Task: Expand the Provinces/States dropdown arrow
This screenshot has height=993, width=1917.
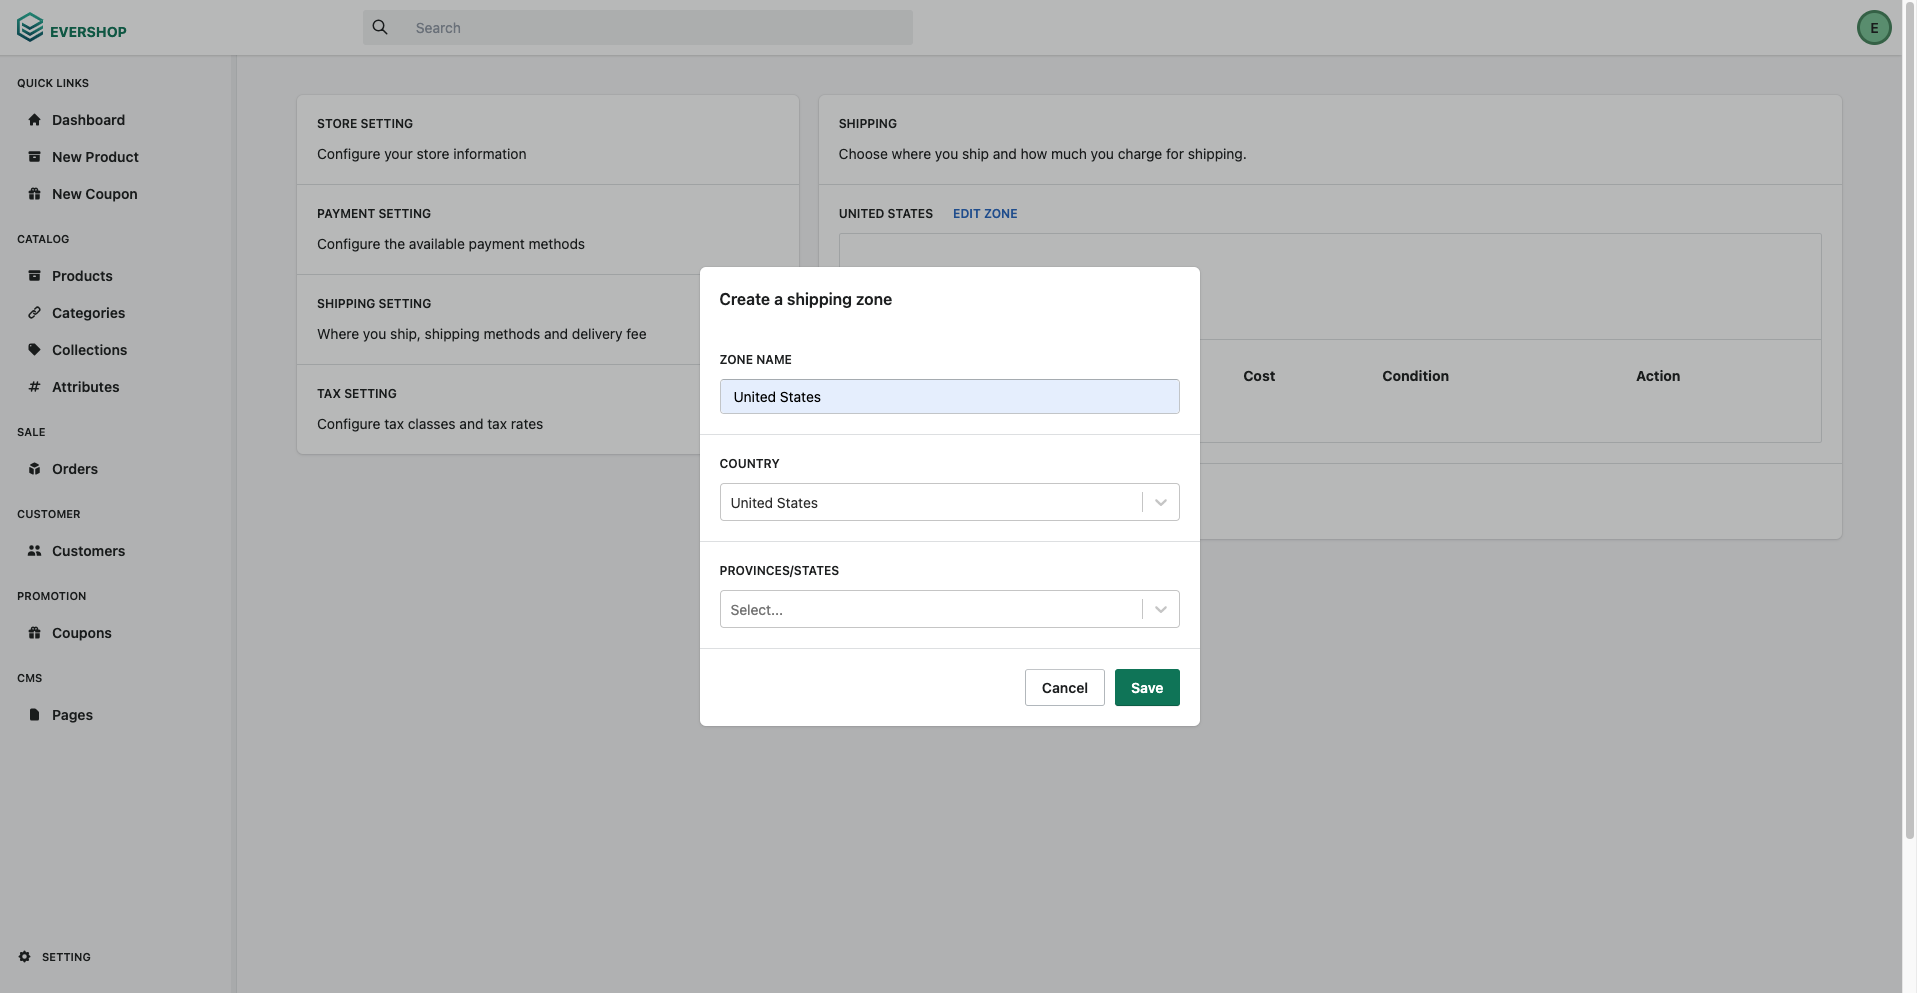Action: tap(1161, 609)
